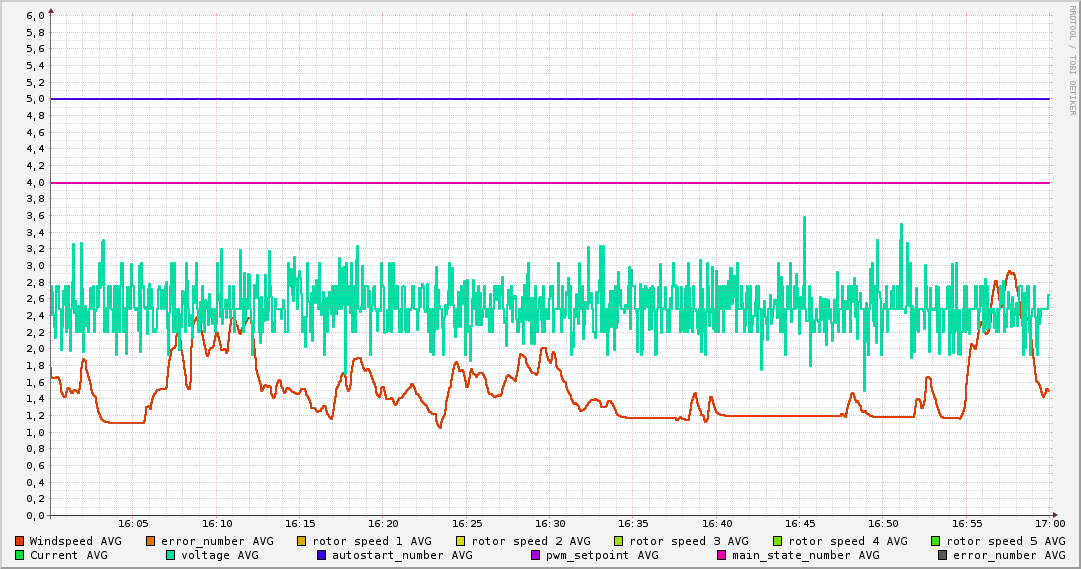Click the 16:30 time axis label
1081x569 pixels.
pos(550,523)
